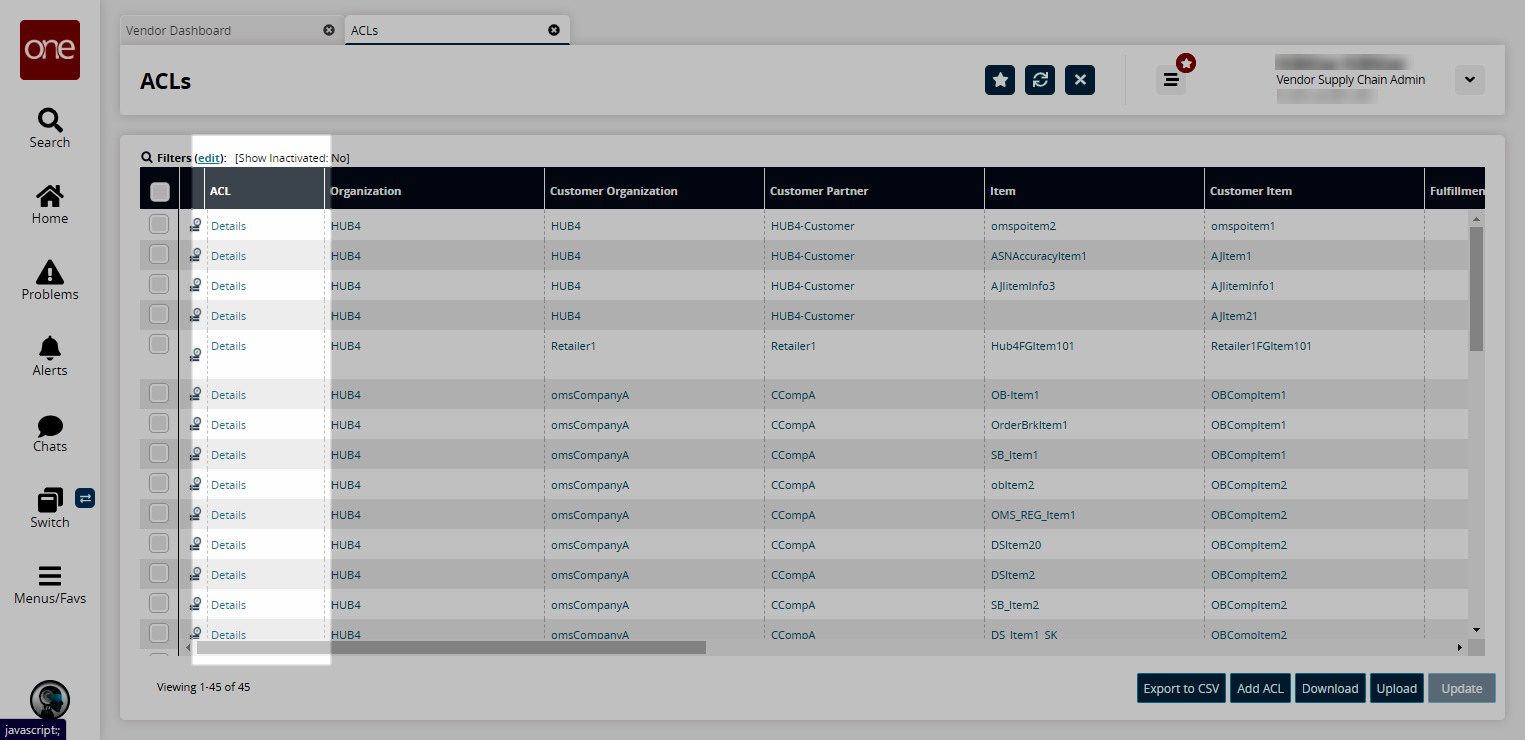Go to Home in the sidebar
Viewport: 1525px width, 740px height.
50,204
